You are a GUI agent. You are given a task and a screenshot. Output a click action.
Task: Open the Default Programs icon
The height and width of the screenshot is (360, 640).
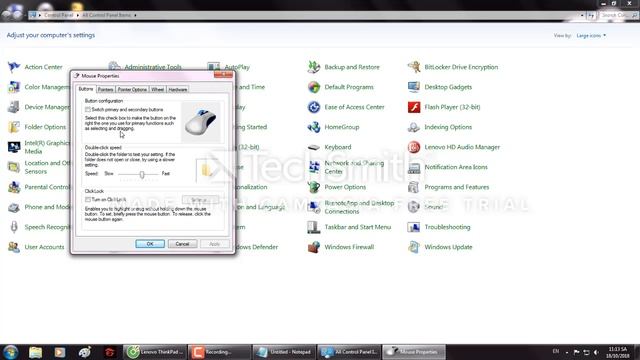(314, 87)
